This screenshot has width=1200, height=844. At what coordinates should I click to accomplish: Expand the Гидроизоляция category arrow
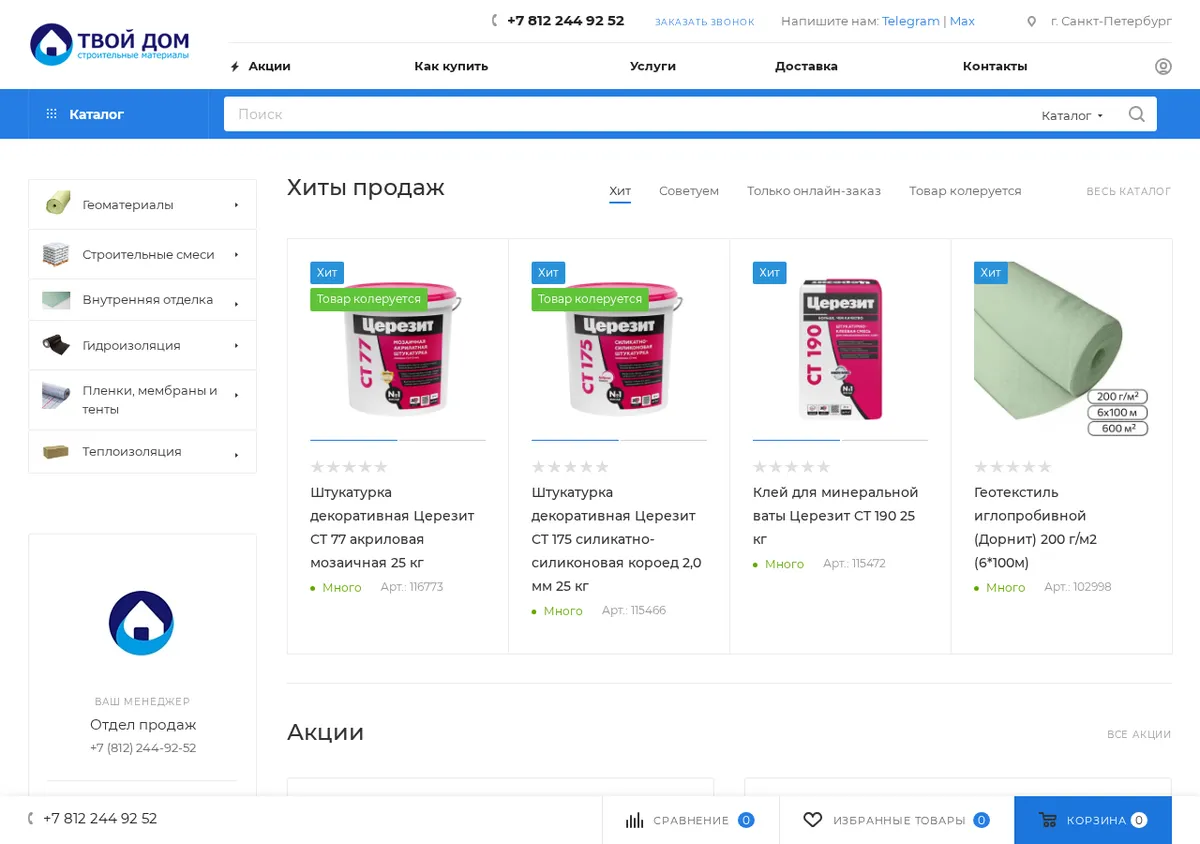pyautogui.click(x=237, y=346)
